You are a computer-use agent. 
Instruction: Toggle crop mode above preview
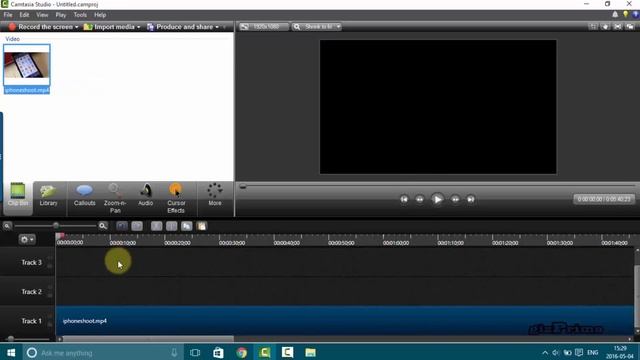pos(593,27)
